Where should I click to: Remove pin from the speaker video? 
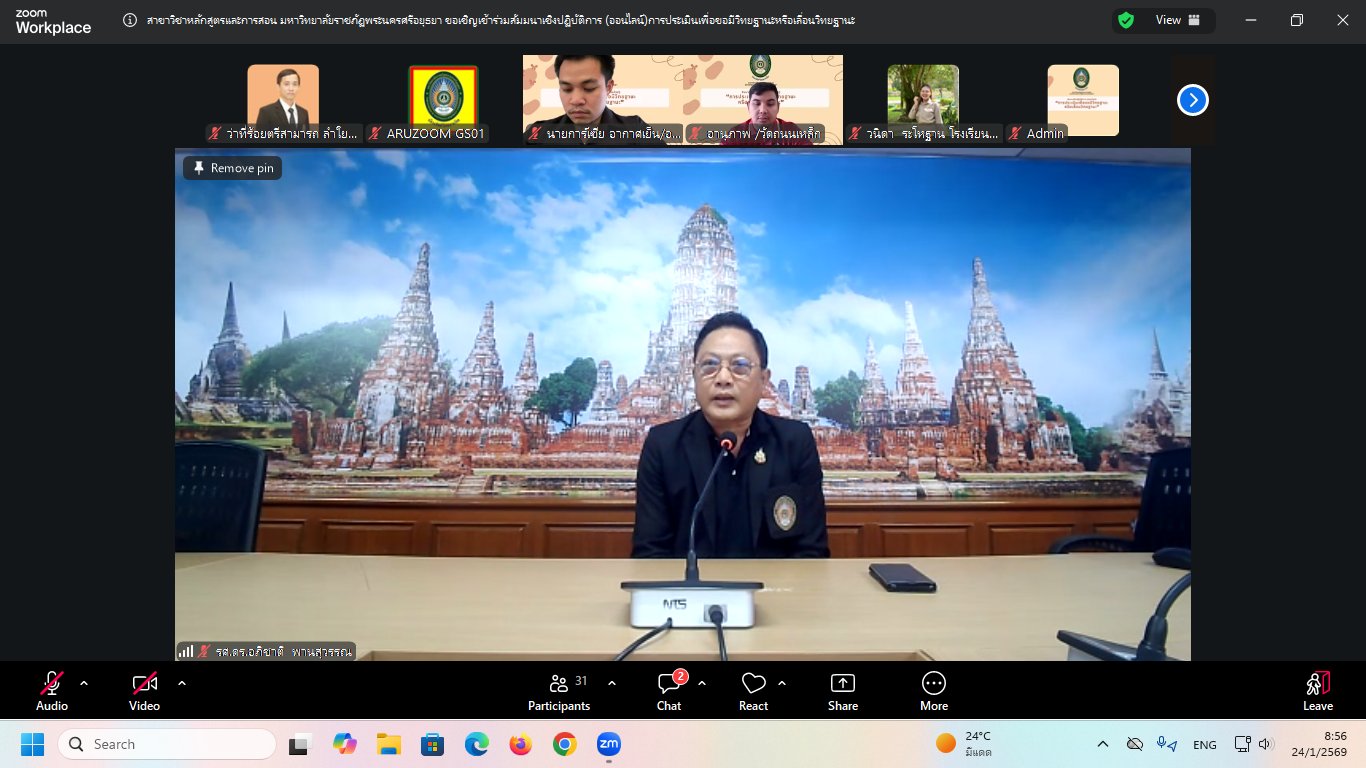[x=233, y=168]
